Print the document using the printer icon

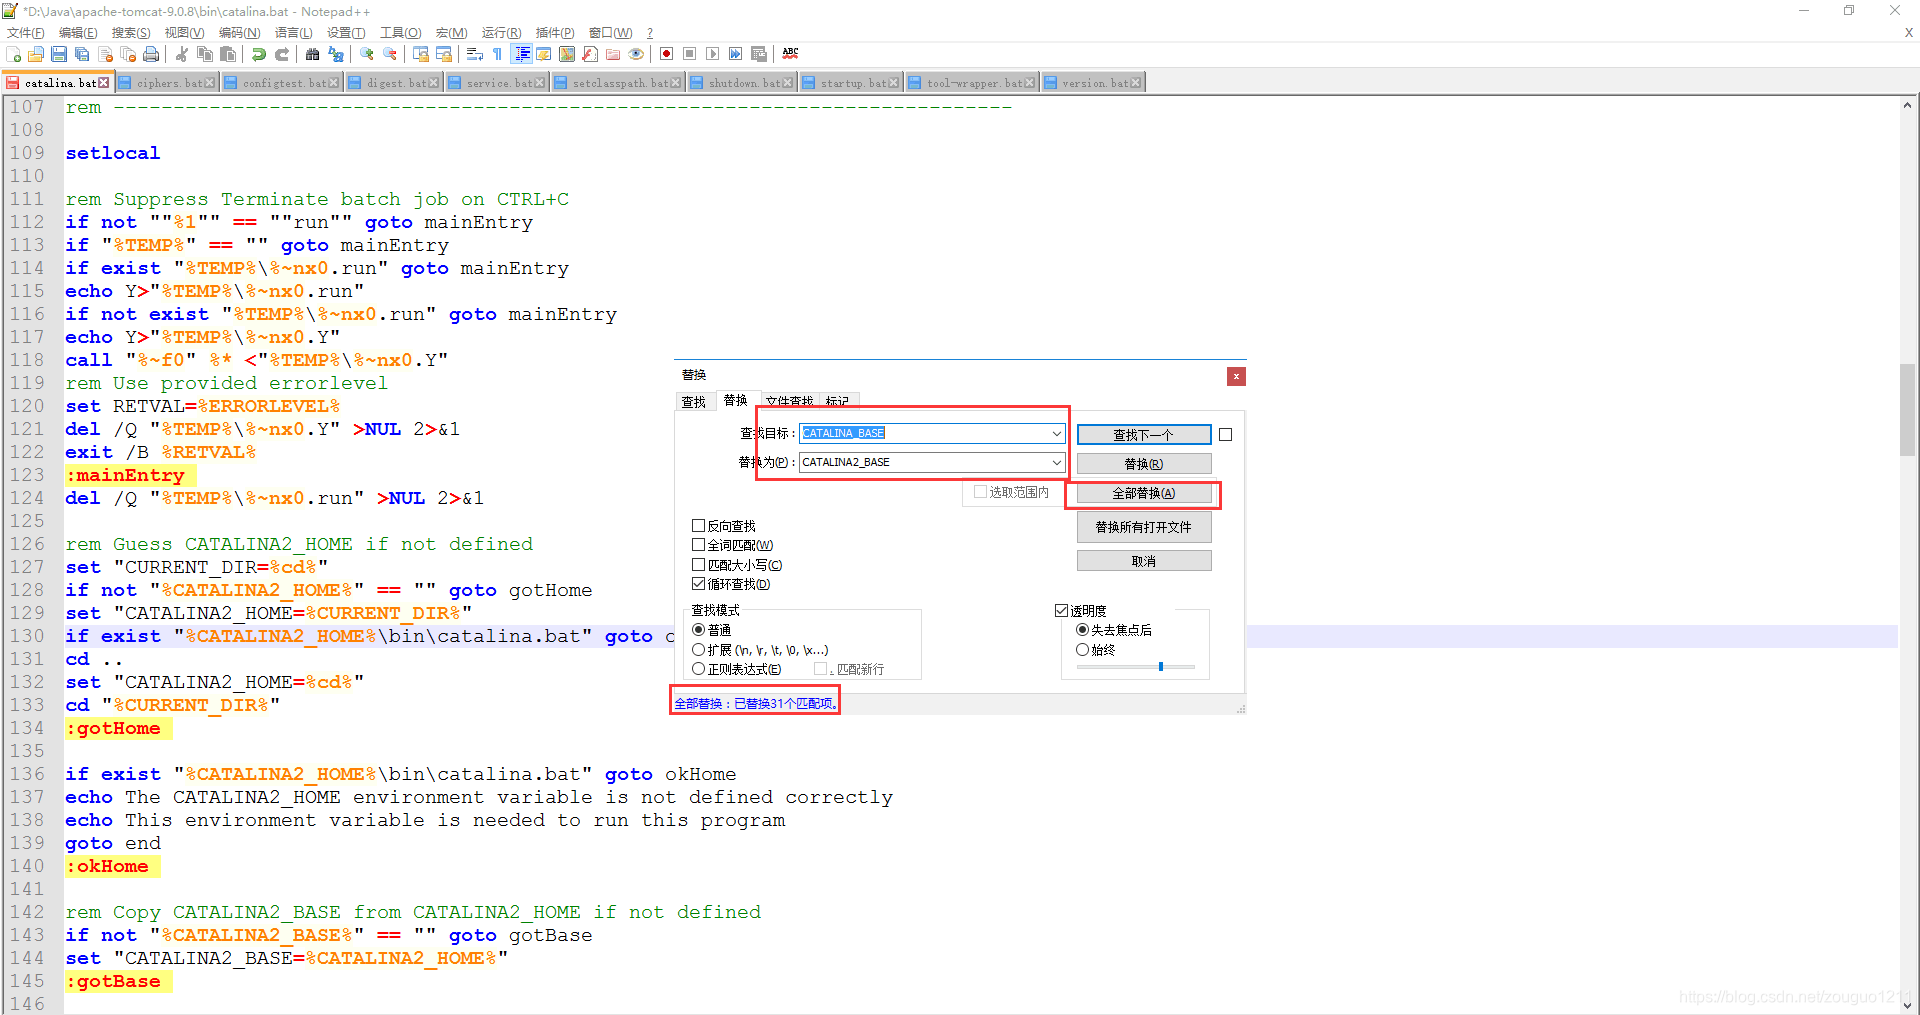[151, 54]
